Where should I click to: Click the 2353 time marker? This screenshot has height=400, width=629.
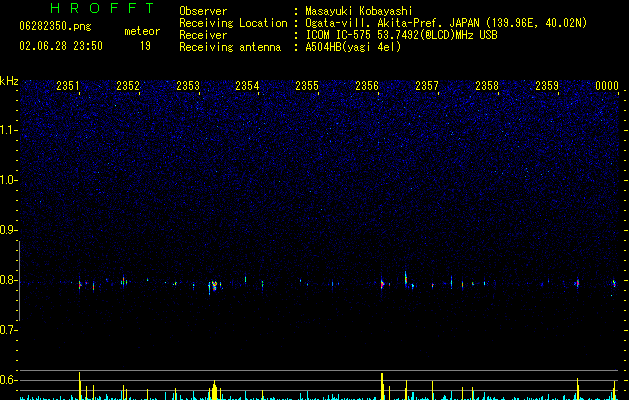(188, 86)
